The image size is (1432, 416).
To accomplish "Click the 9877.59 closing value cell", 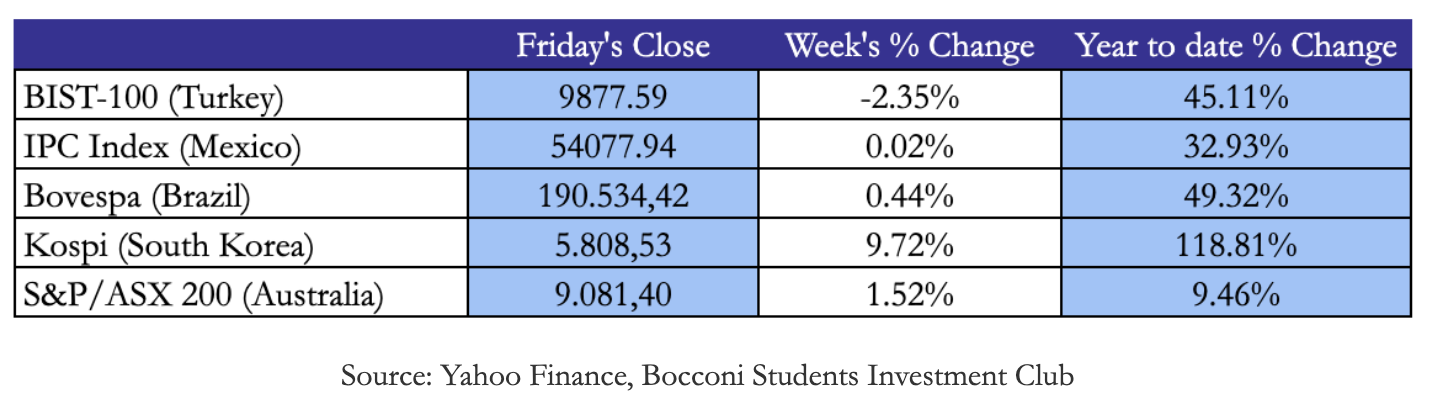I will pyautogui.click(x=613, y=98).
